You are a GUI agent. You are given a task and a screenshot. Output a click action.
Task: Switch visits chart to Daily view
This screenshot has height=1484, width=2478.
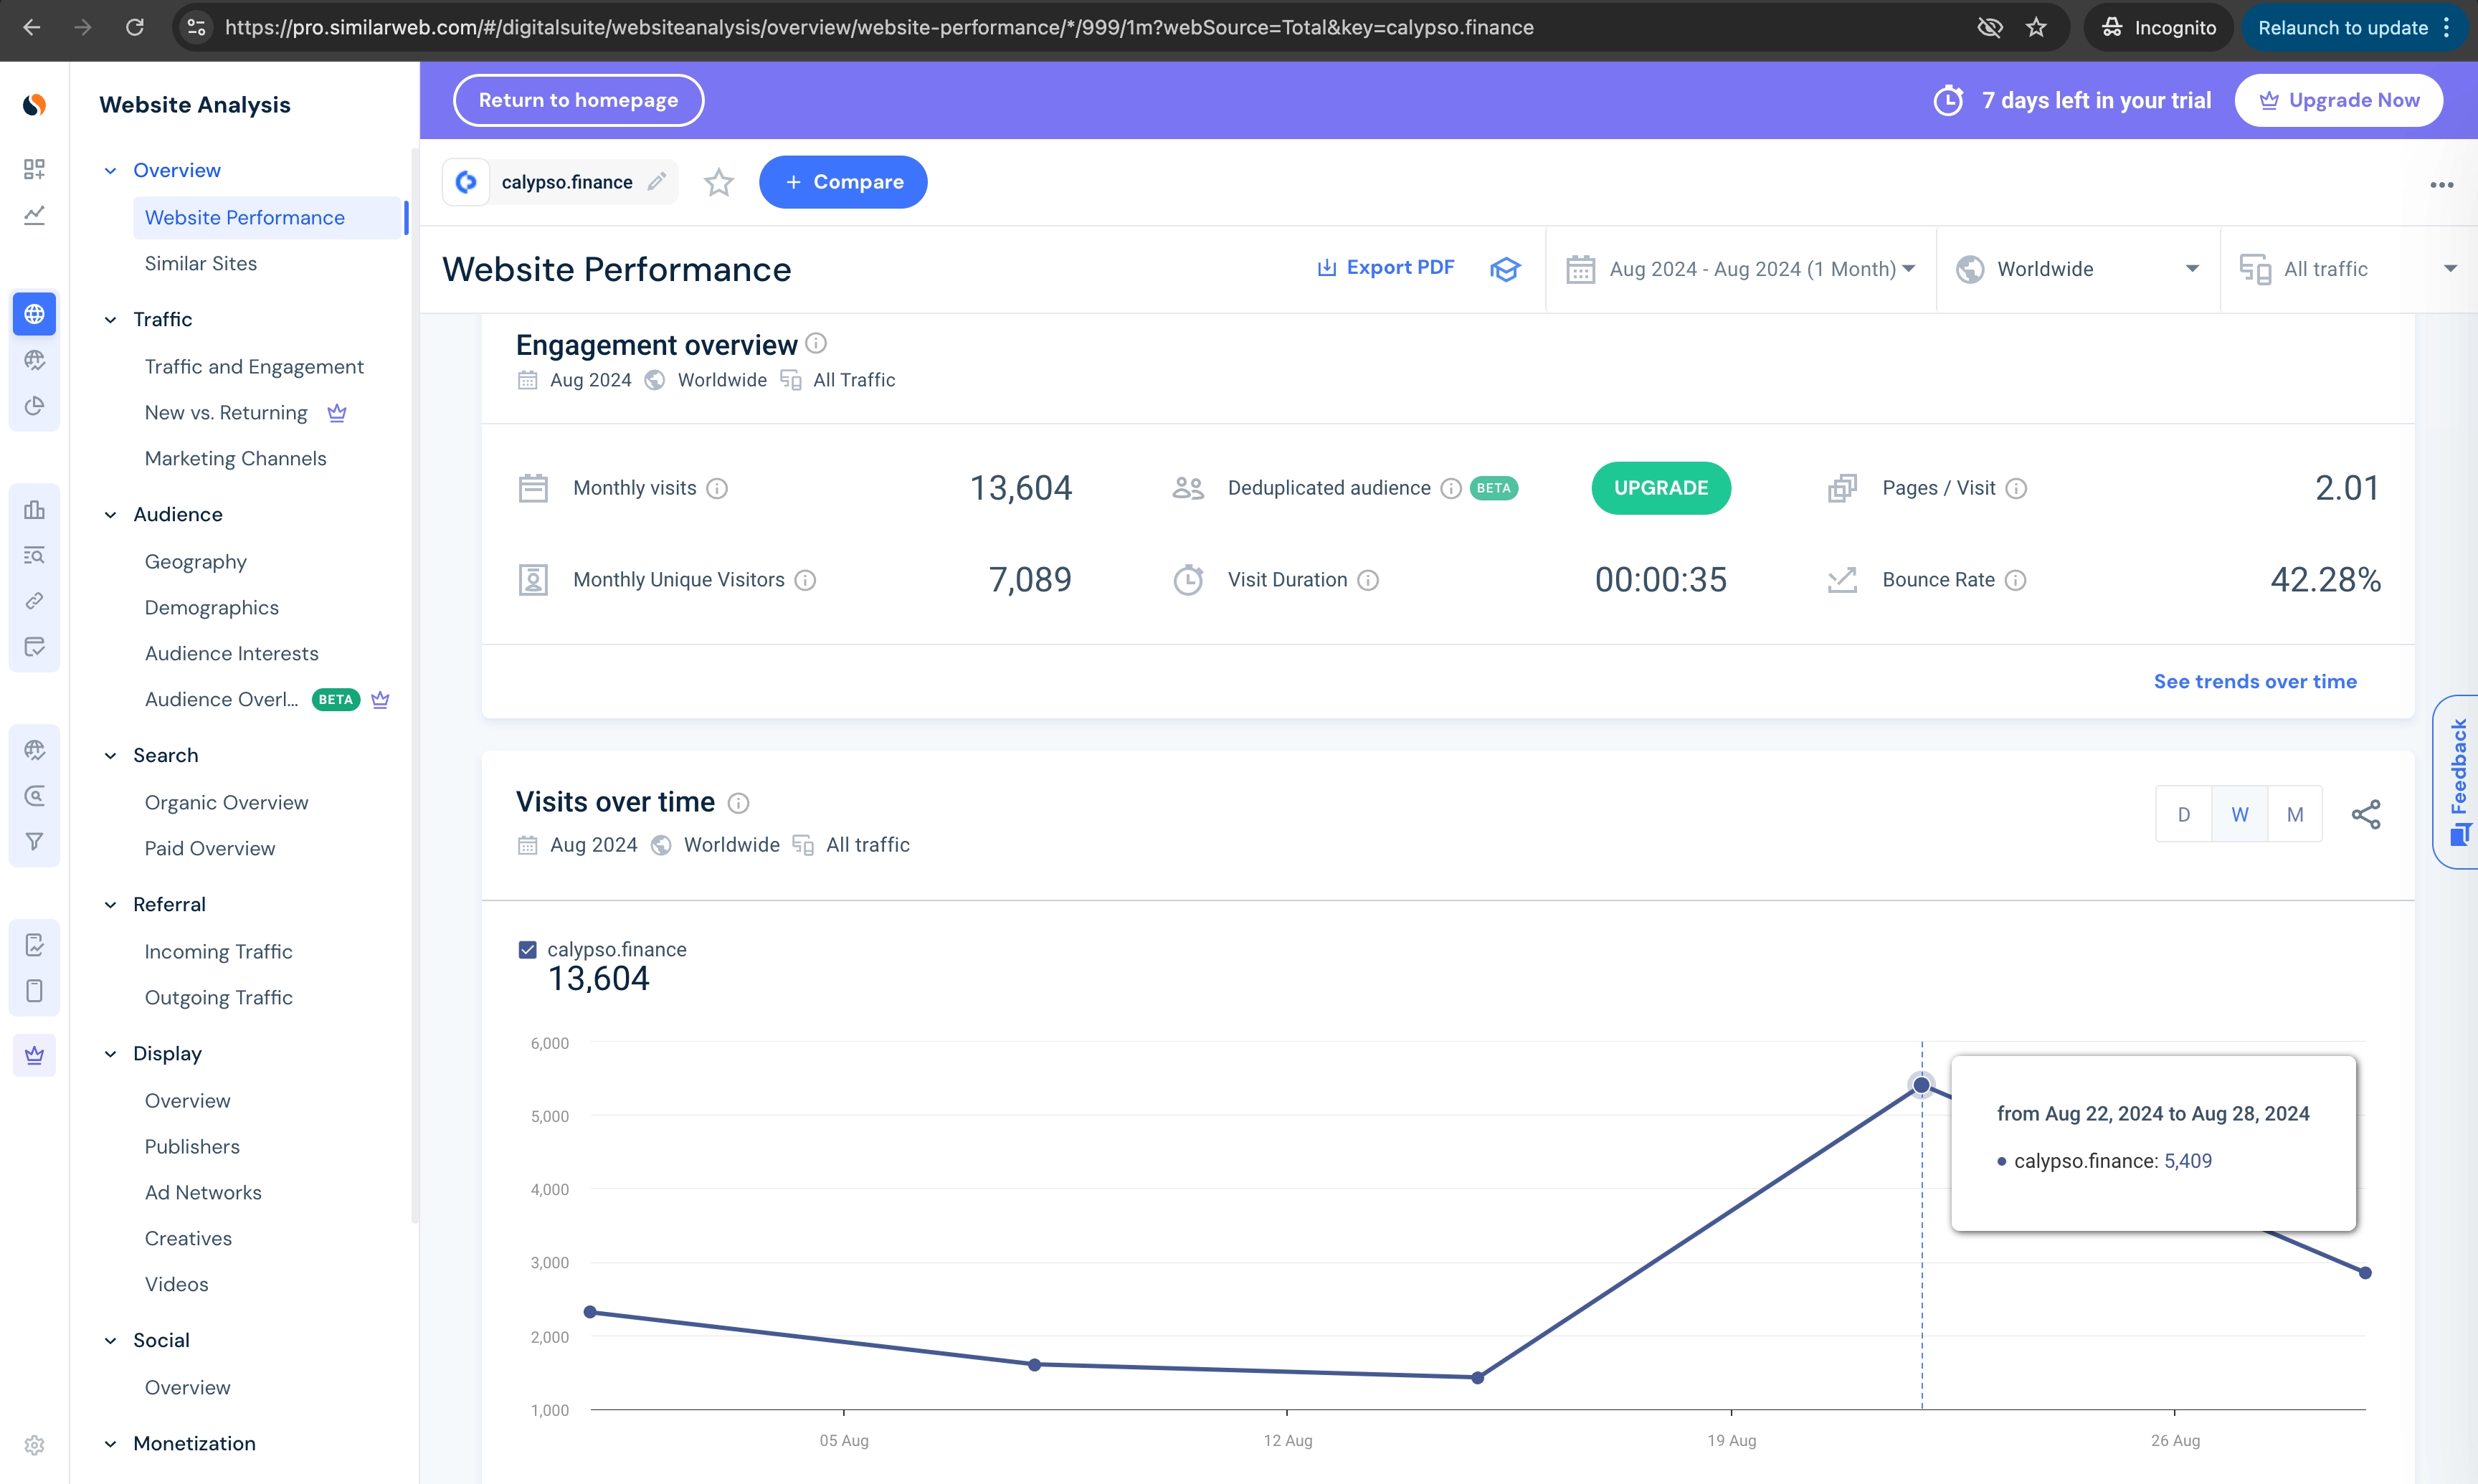[x=2184, y=813]
